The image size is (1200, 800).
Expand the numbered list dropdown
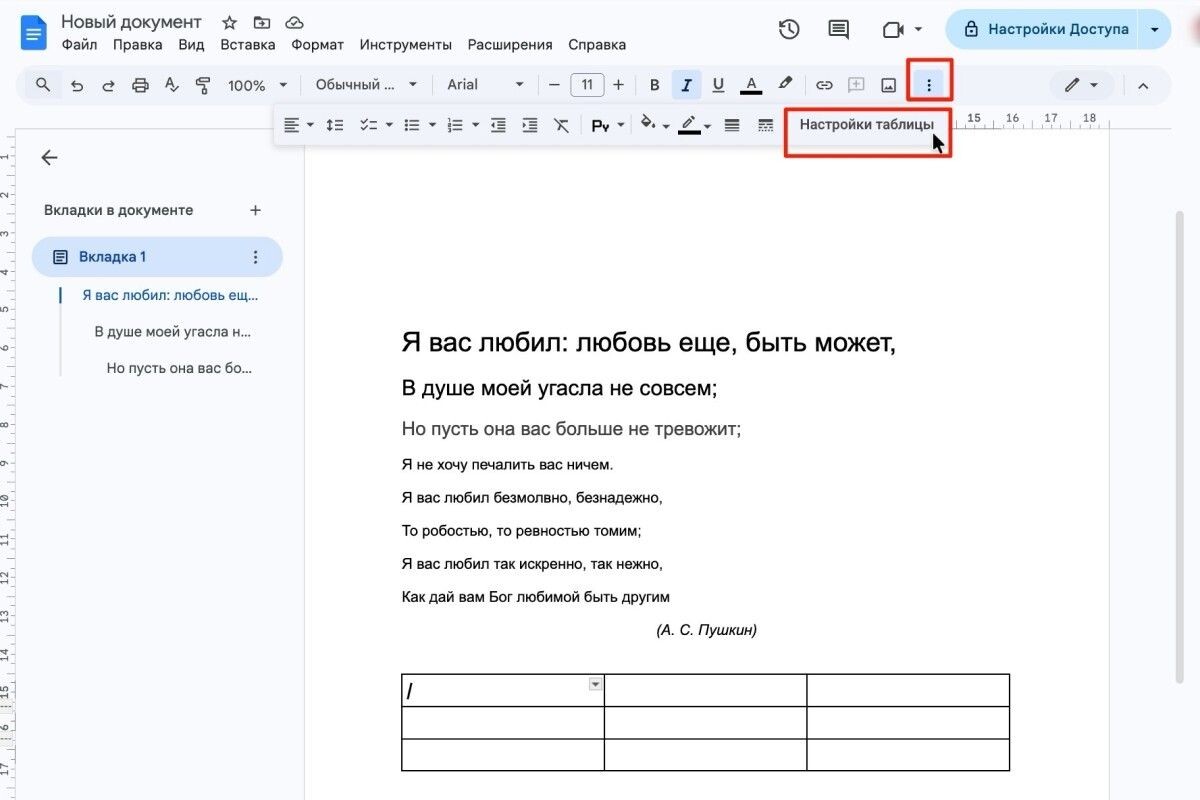click(476, 125)
